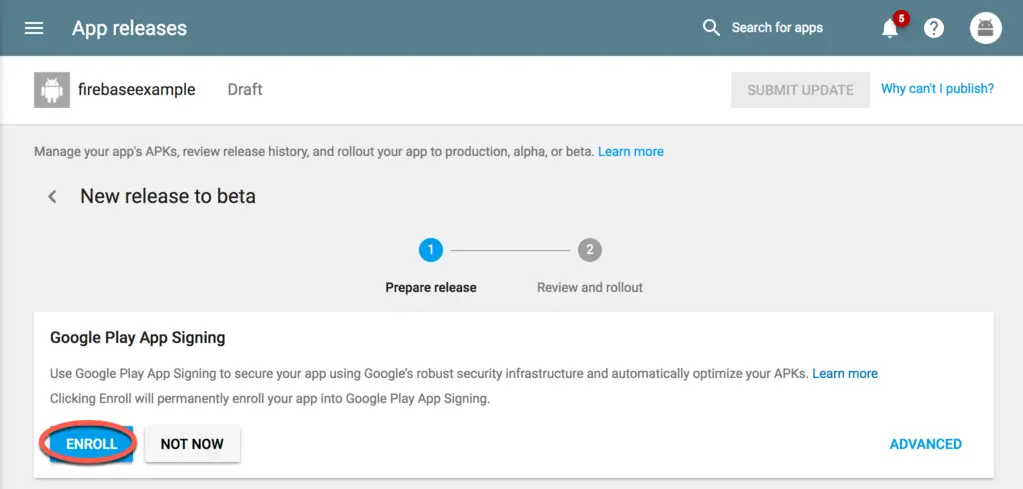Click the step 1 circle indicator
Image resolution: width=1023 pixels, height=489 pixels.
pyautogui.click(x=431, y=250)
